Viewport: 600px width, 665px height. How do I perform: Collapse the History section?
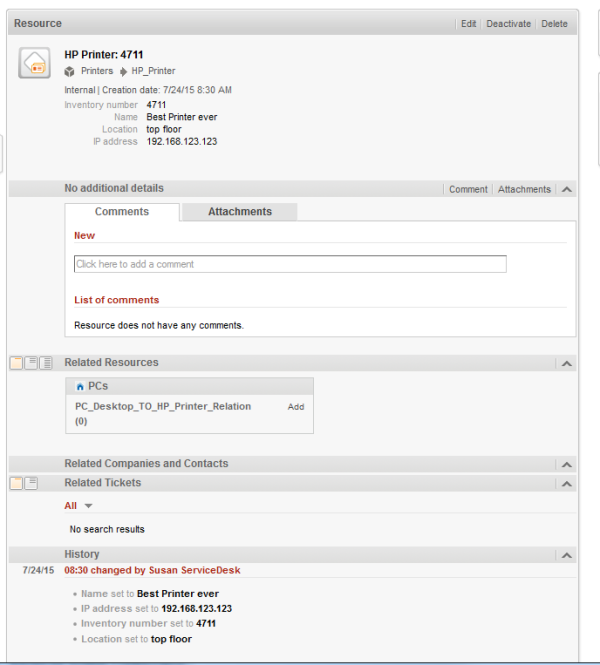point(566,555)
